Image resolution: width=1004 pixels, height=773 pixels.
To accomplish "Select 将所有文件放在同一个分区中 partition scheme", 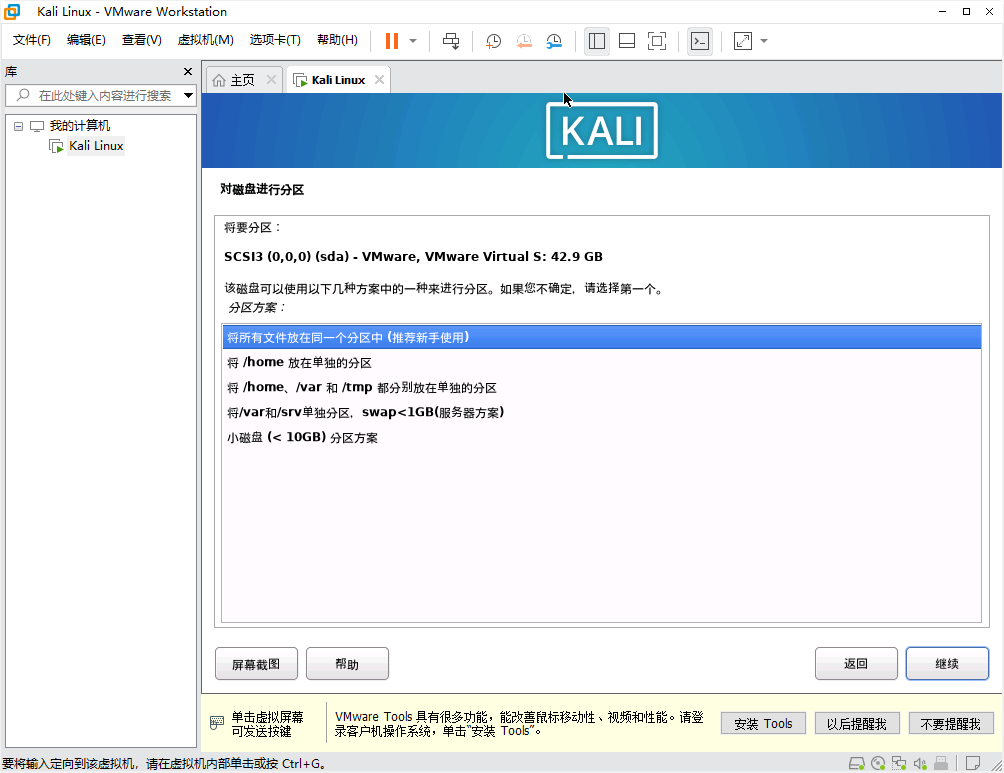I will (601, 338).
